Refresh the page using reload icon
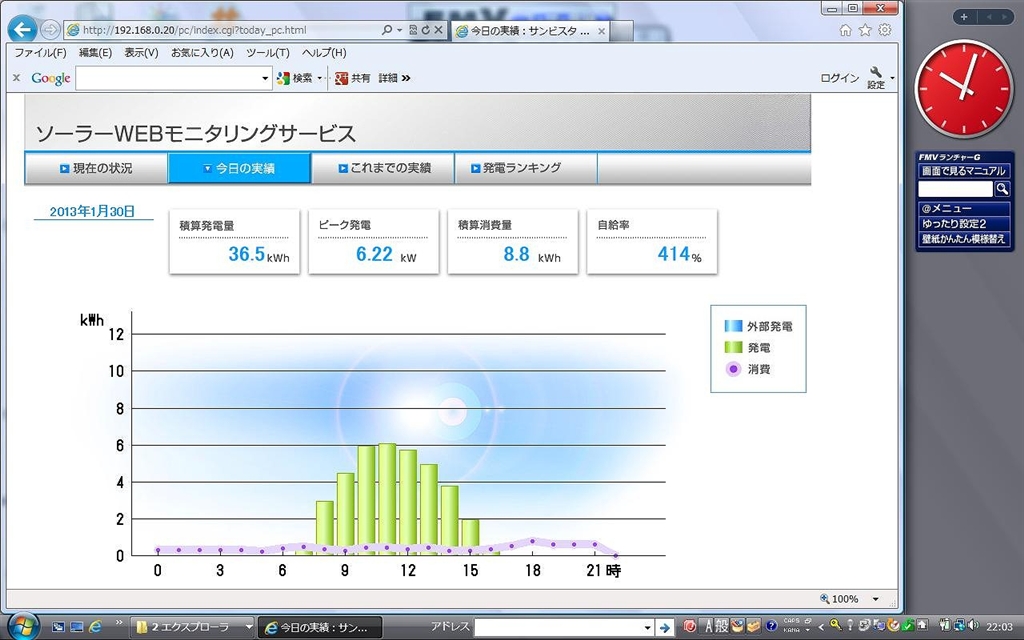Screen dimensions: 1024x640 [426, 29]
